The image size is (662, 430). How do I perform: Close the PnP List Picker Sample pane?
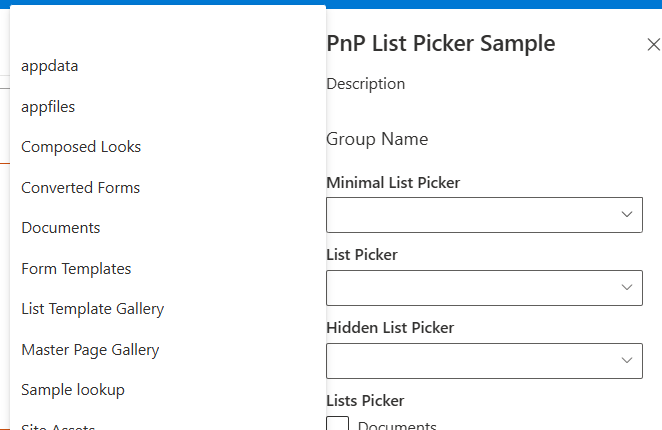tap(653, 45)
